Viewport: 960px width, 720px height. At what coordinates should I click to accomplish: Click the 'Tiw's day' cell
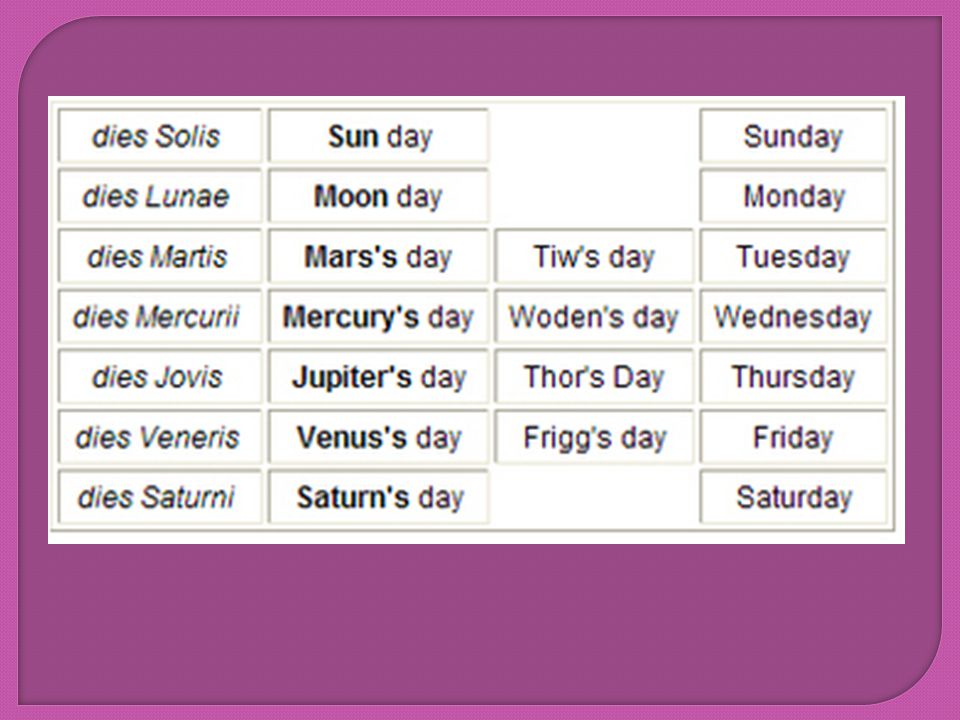[x=594, y=256]
